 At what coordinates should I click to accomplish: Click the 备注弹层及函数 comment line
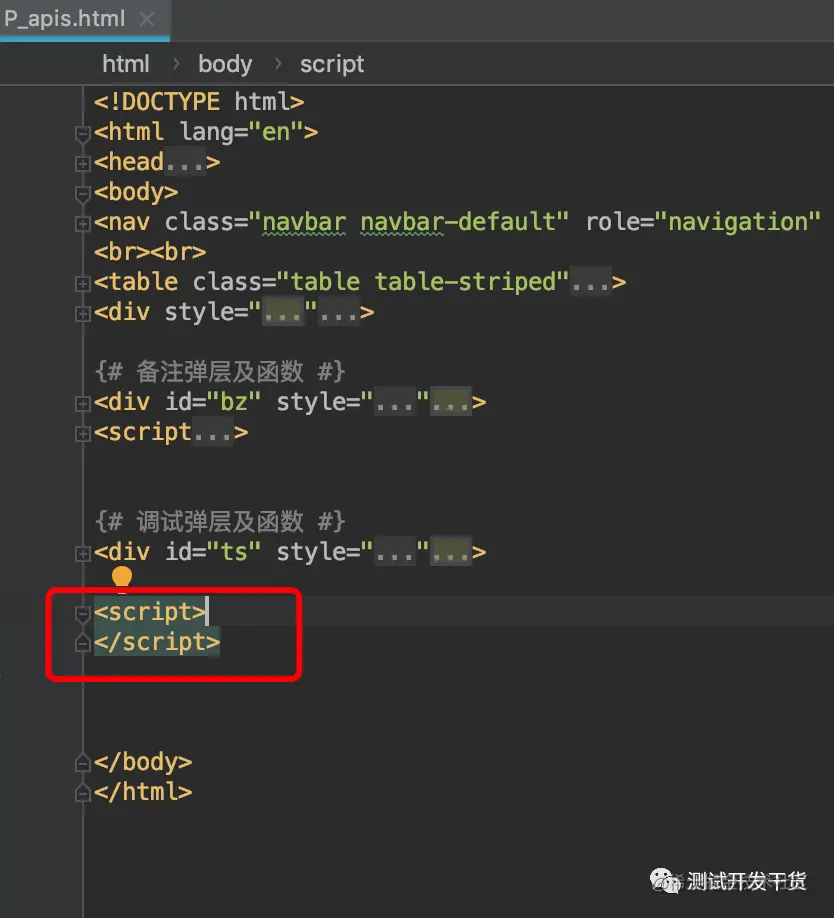(x=220, y=372)
